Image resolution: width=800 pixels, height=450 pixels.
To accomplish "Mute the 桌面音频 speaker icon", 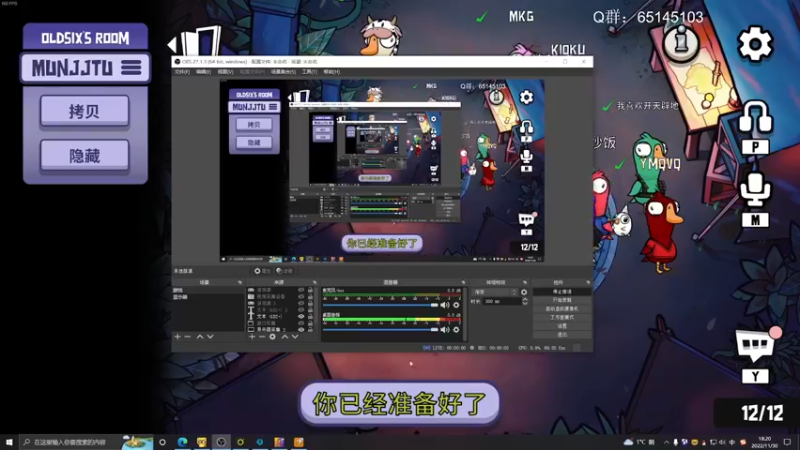I will (x=445, y=330).
